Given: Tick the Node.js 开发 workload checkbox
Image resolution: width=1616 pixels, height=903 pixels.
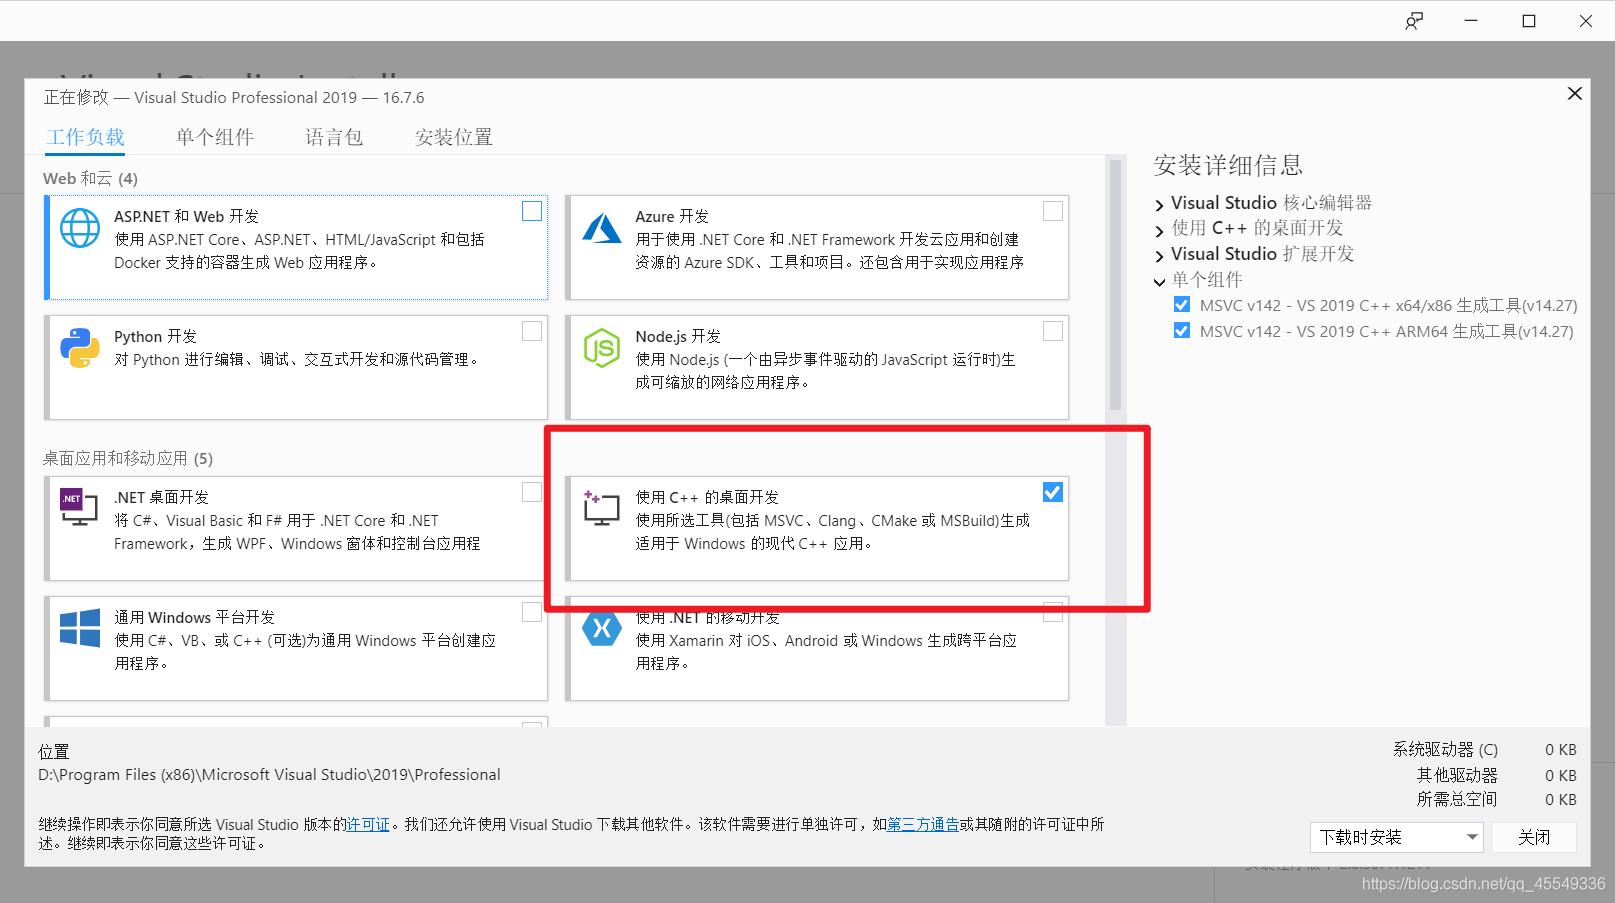Looking at the screenshot, I should click(1053, 331).
